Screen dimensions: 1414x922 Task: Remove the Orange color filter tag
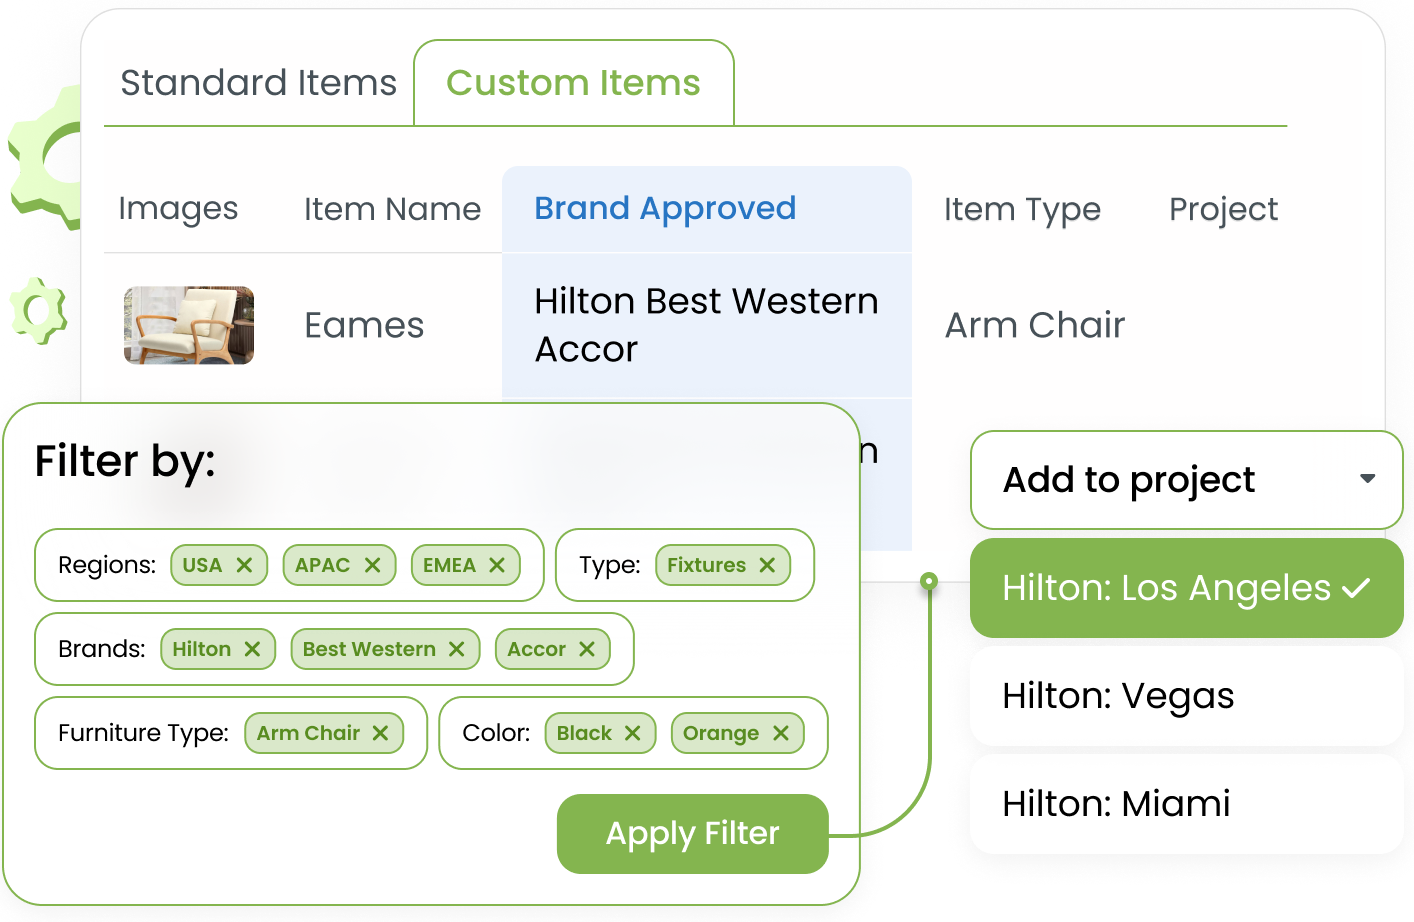(781, 733)
